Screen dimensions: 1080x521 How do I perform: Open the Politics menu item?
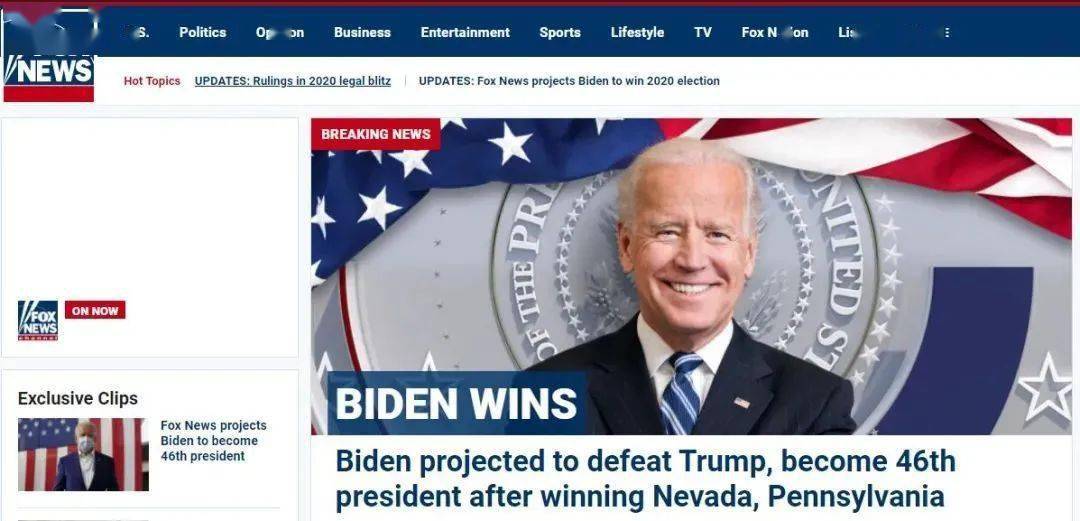(202, 32)
